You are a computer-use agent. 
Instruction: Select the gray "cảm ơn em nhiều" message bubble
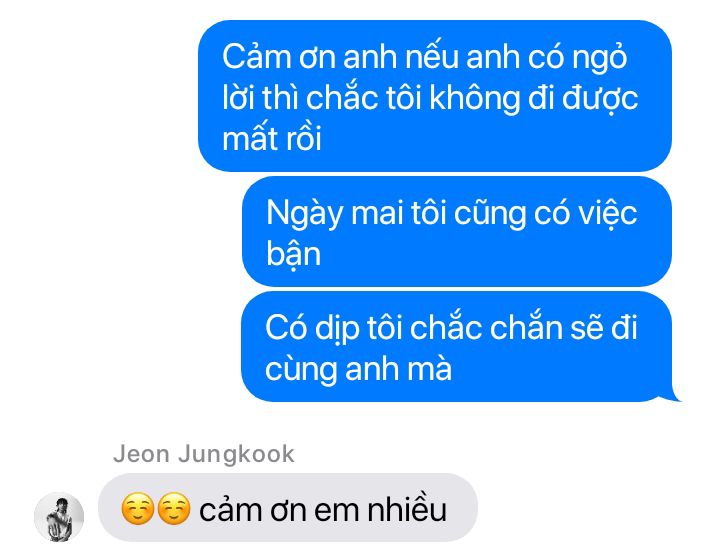288,507
